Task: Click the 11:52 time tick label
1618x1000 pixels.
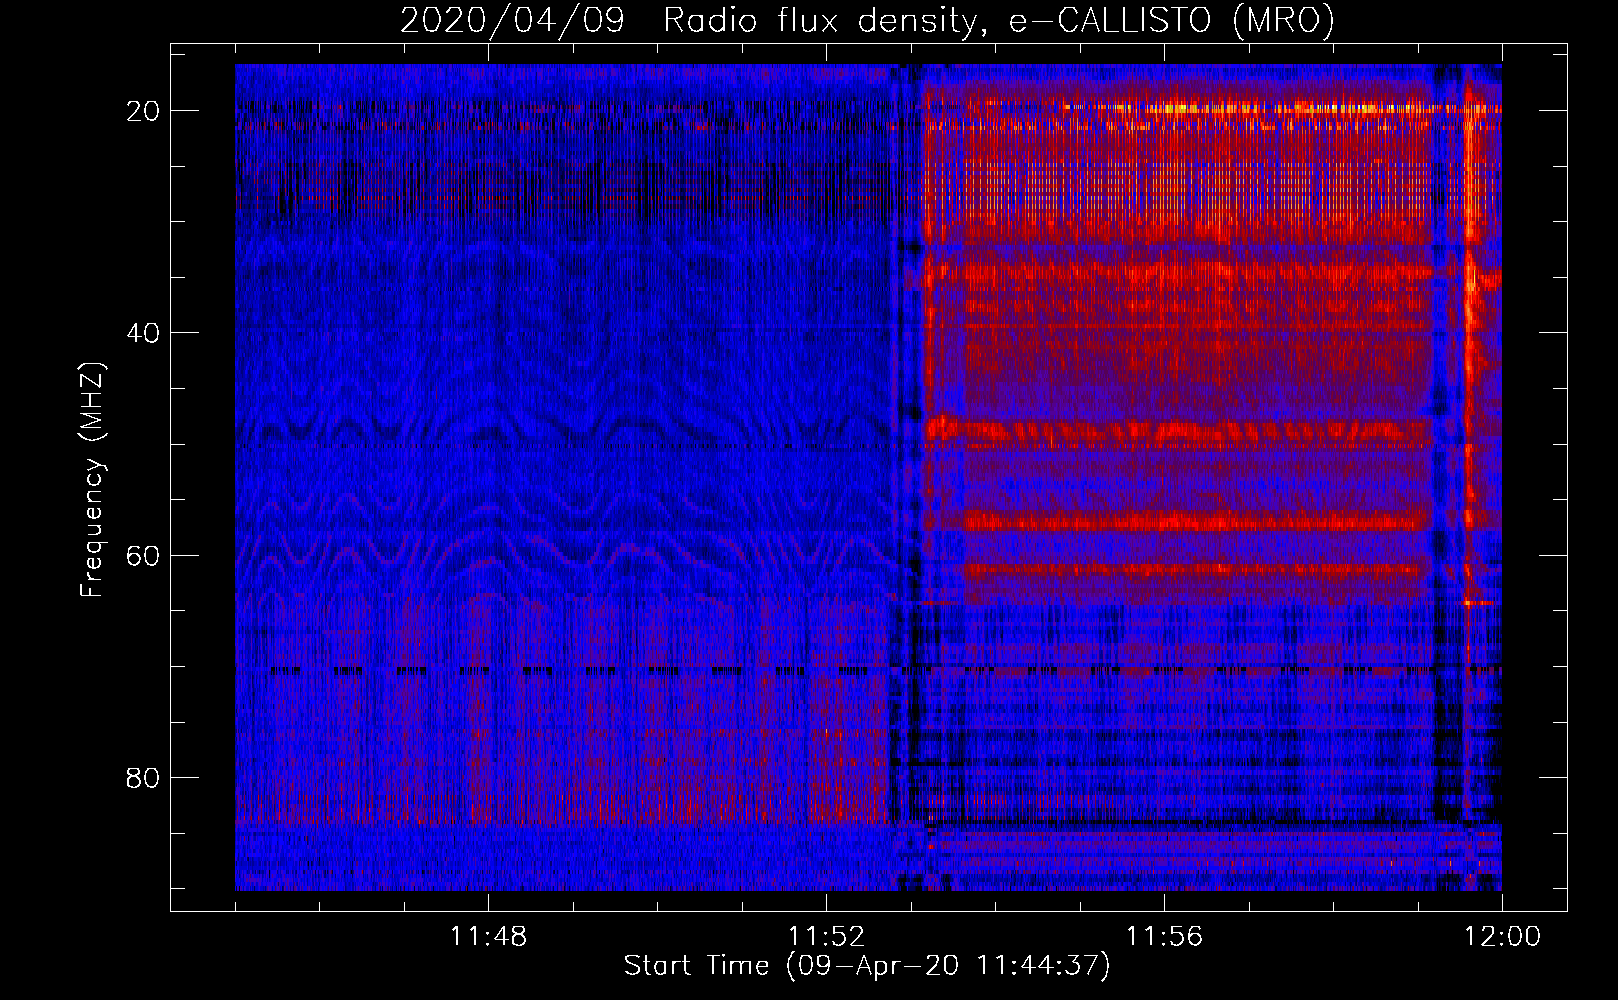Action: (x=826, y=937)
